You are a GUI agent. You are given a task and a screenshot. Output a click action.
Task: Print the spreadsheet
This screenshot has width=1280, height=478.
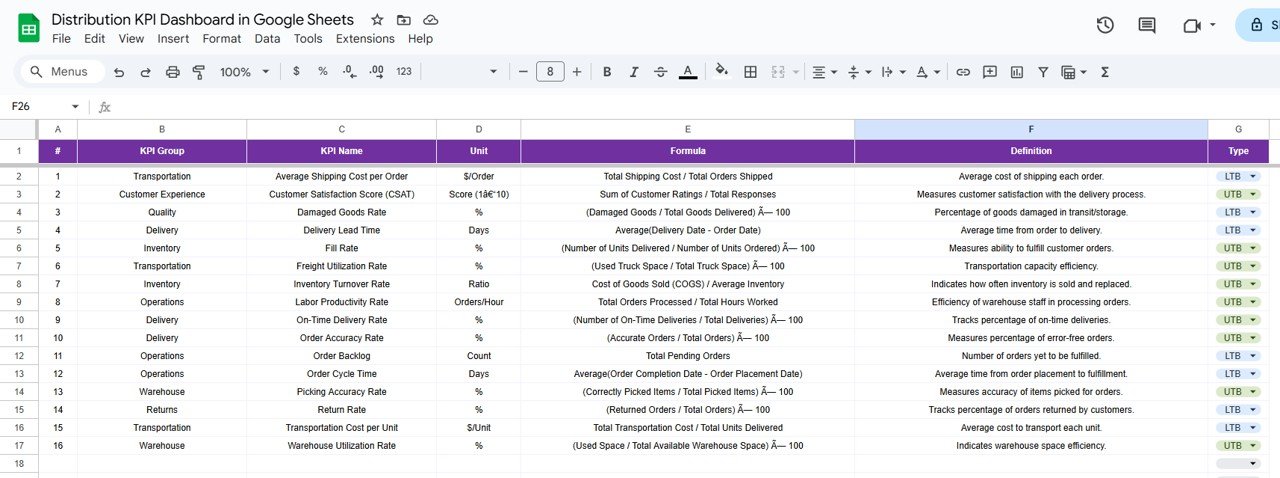coord(172,72)
